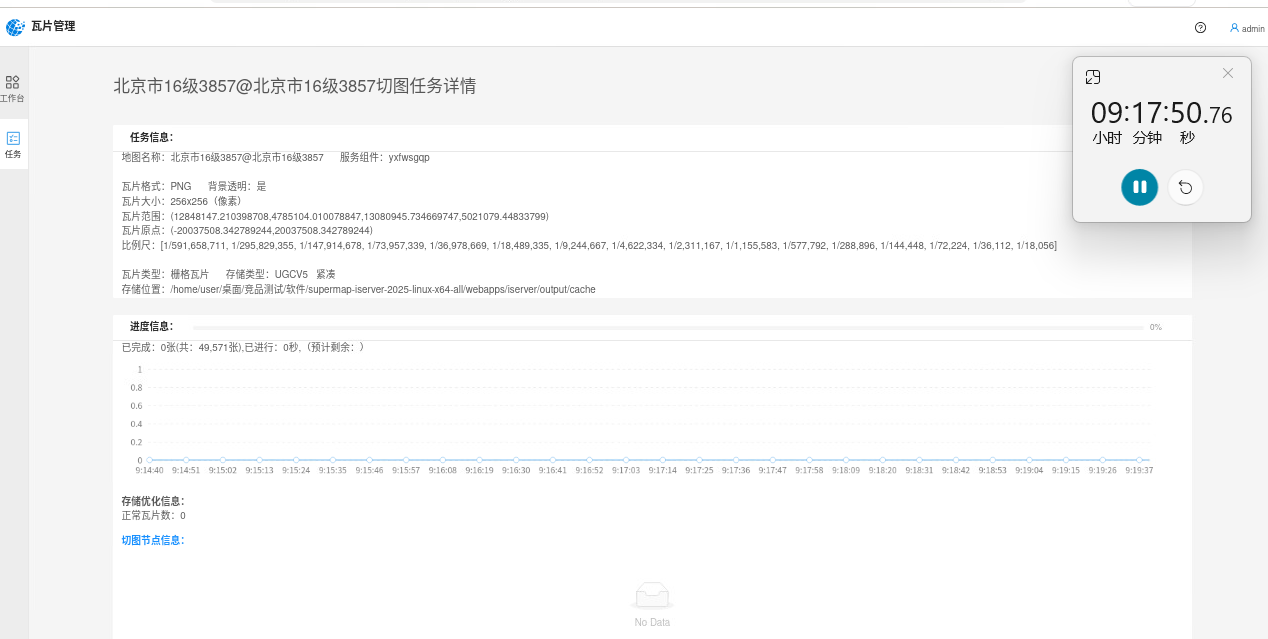
Task: Click the 进度信息 section header
Action: click(x=151, y=326)
